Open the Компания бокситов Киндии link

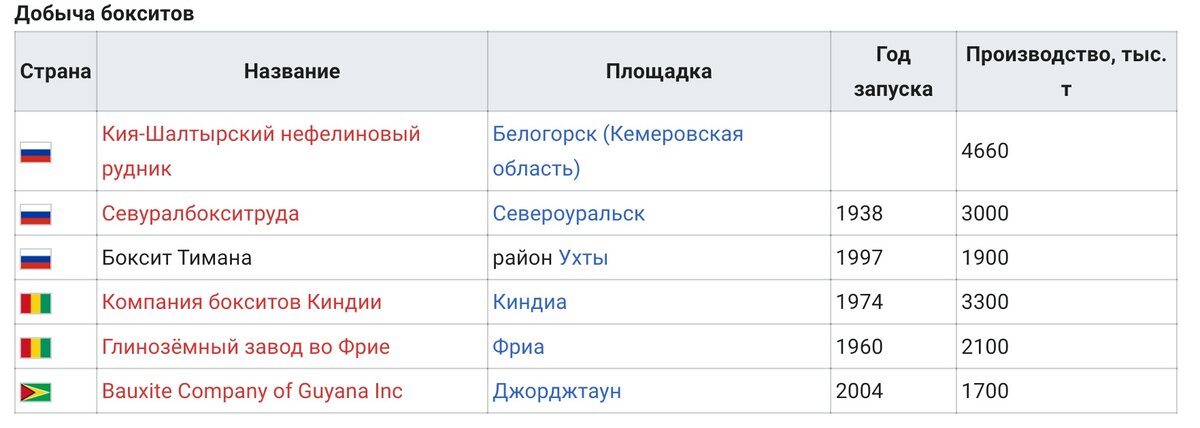click(242, 302)
